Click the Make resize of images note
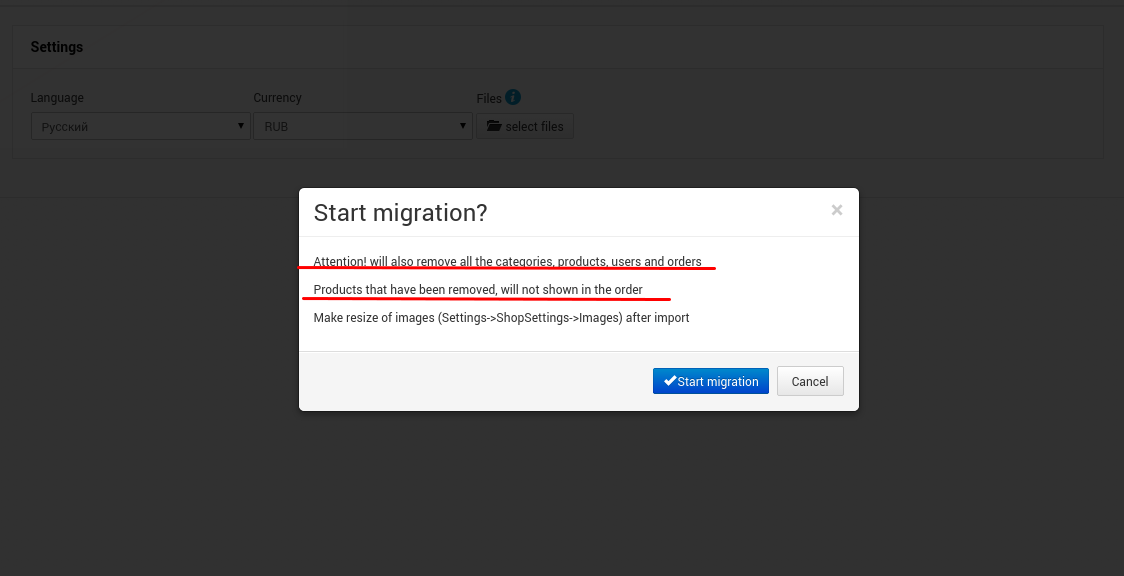 point(501,317)
